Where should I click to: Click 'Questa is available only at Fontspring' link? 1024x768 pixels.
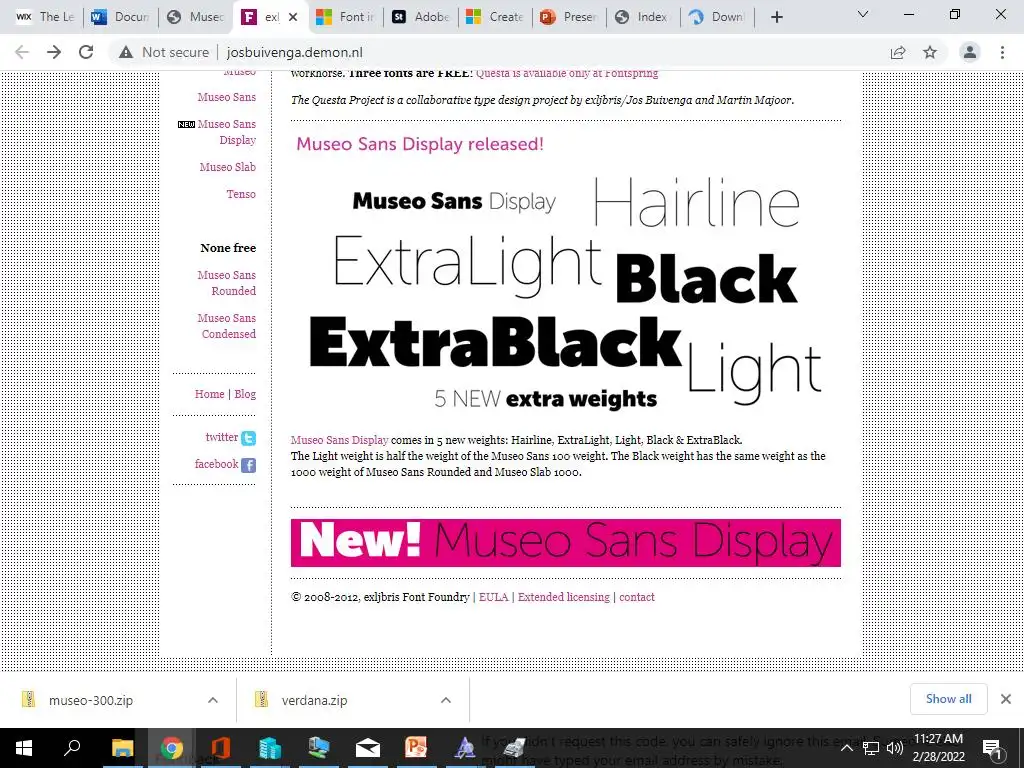[x=567, y=73]
